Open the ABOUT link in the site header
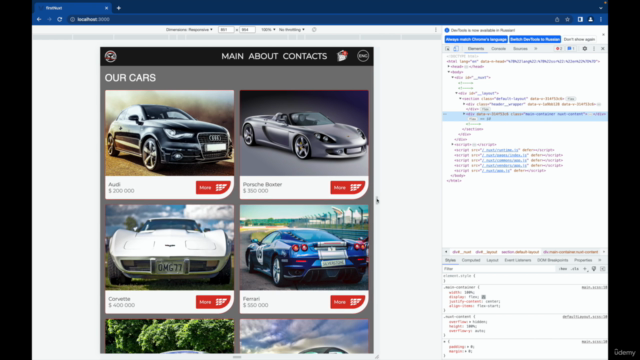Image resolution: width=640 pixels, height=360 pixels. point(263,56)
